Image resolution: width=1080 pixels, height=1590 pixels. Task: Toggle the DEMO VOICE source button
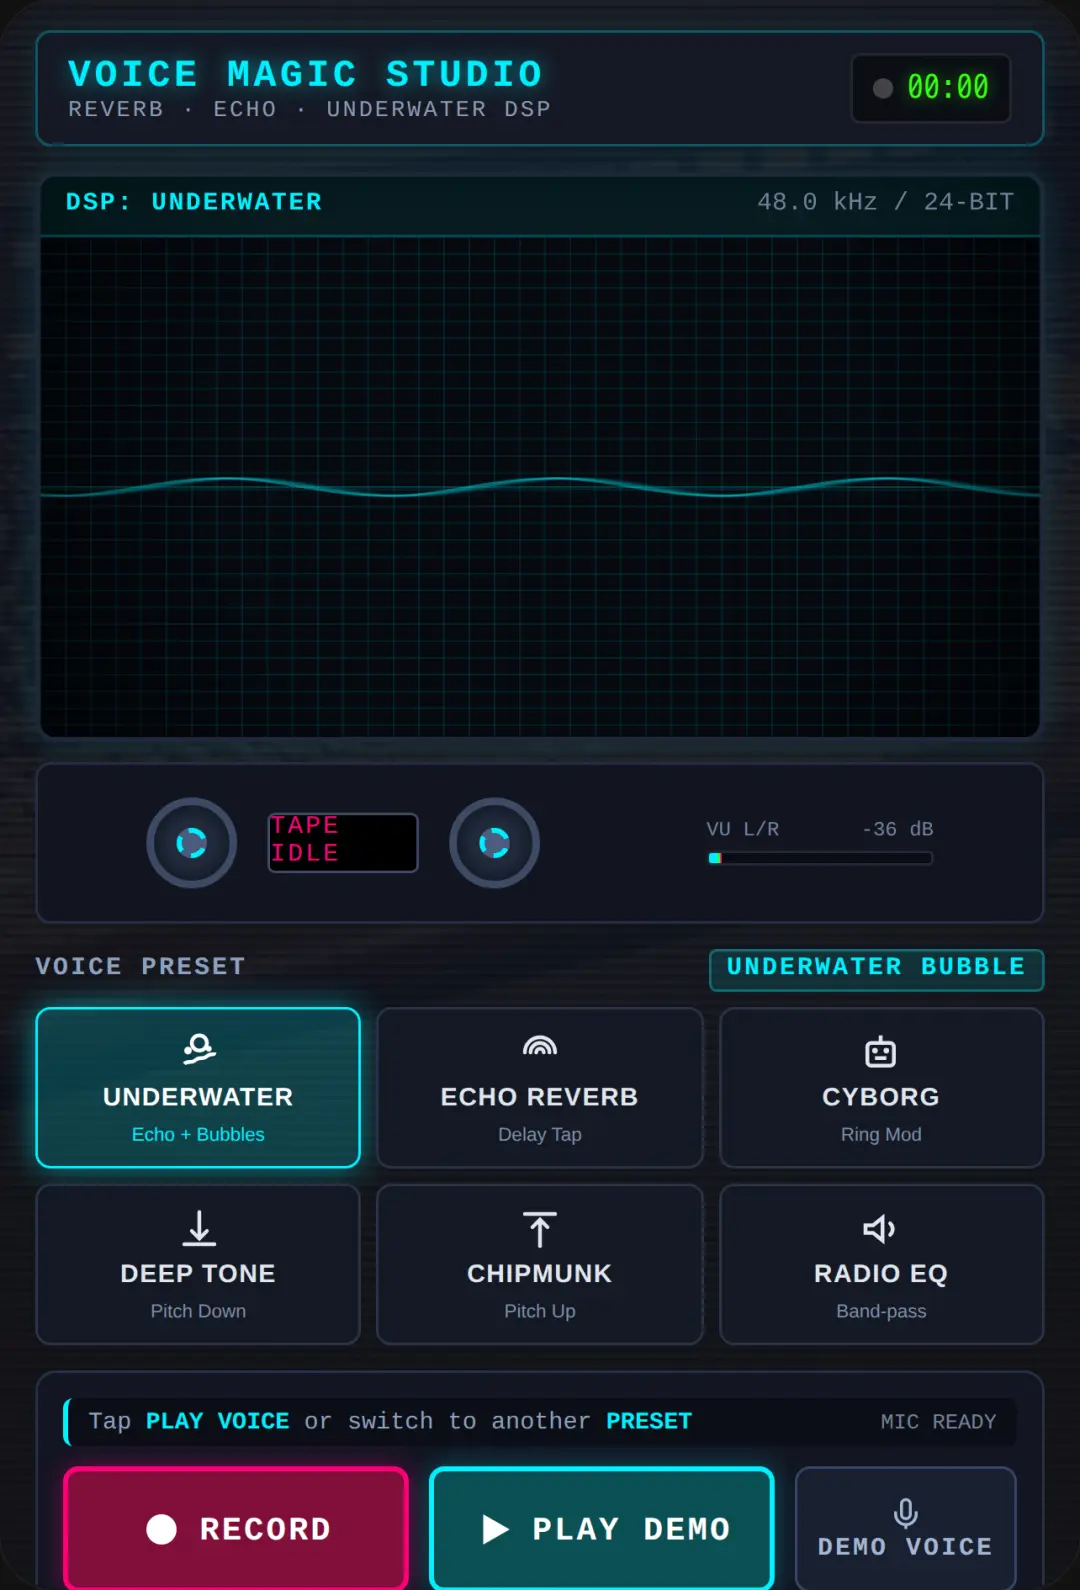906,1528
